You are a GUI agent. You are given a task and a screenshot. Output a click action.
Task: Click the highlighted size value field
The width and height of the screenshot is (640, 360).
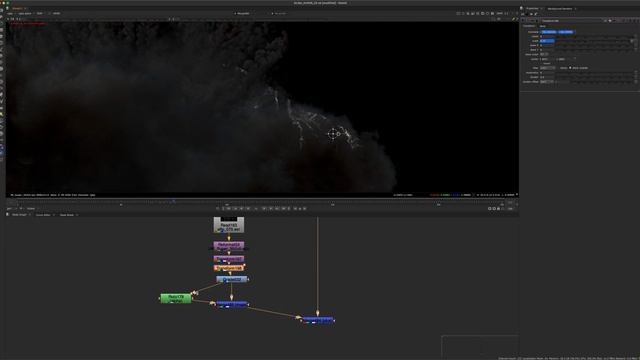coord(547,41)
